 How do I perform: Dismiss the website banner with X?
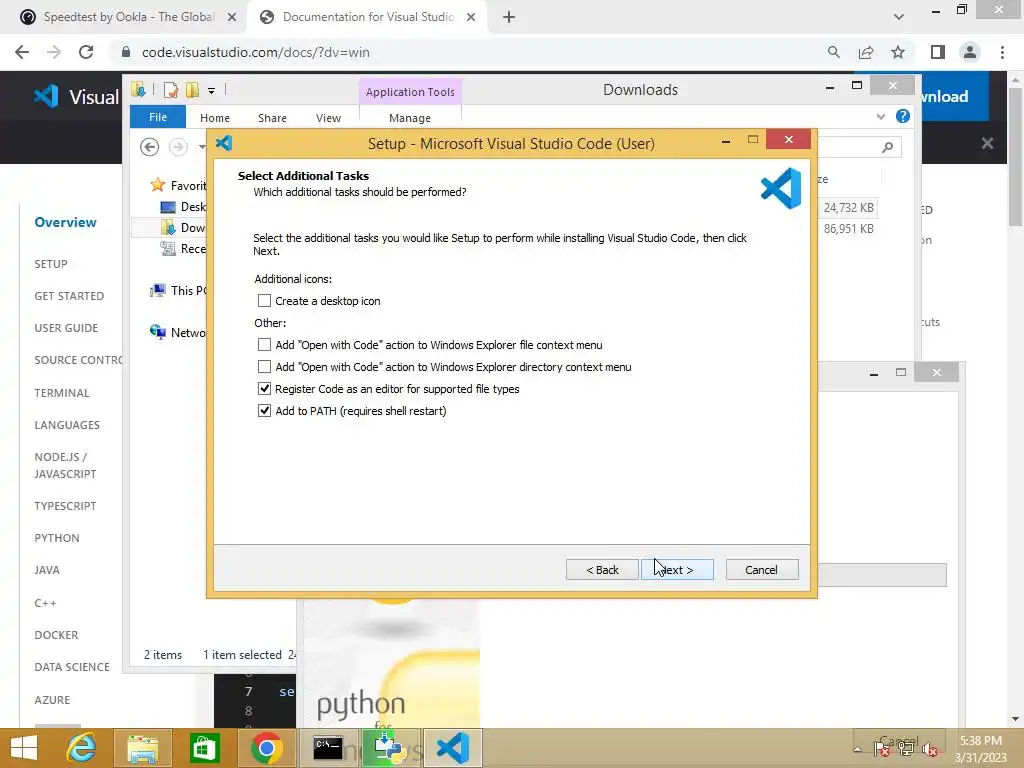[987, 143]
